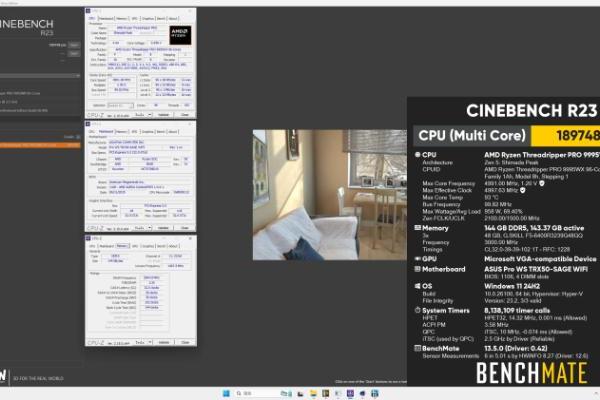The image size is (600, 400).
Task: Click verified checkmark beside Max Core Frequency
Action: click(542, 183)
